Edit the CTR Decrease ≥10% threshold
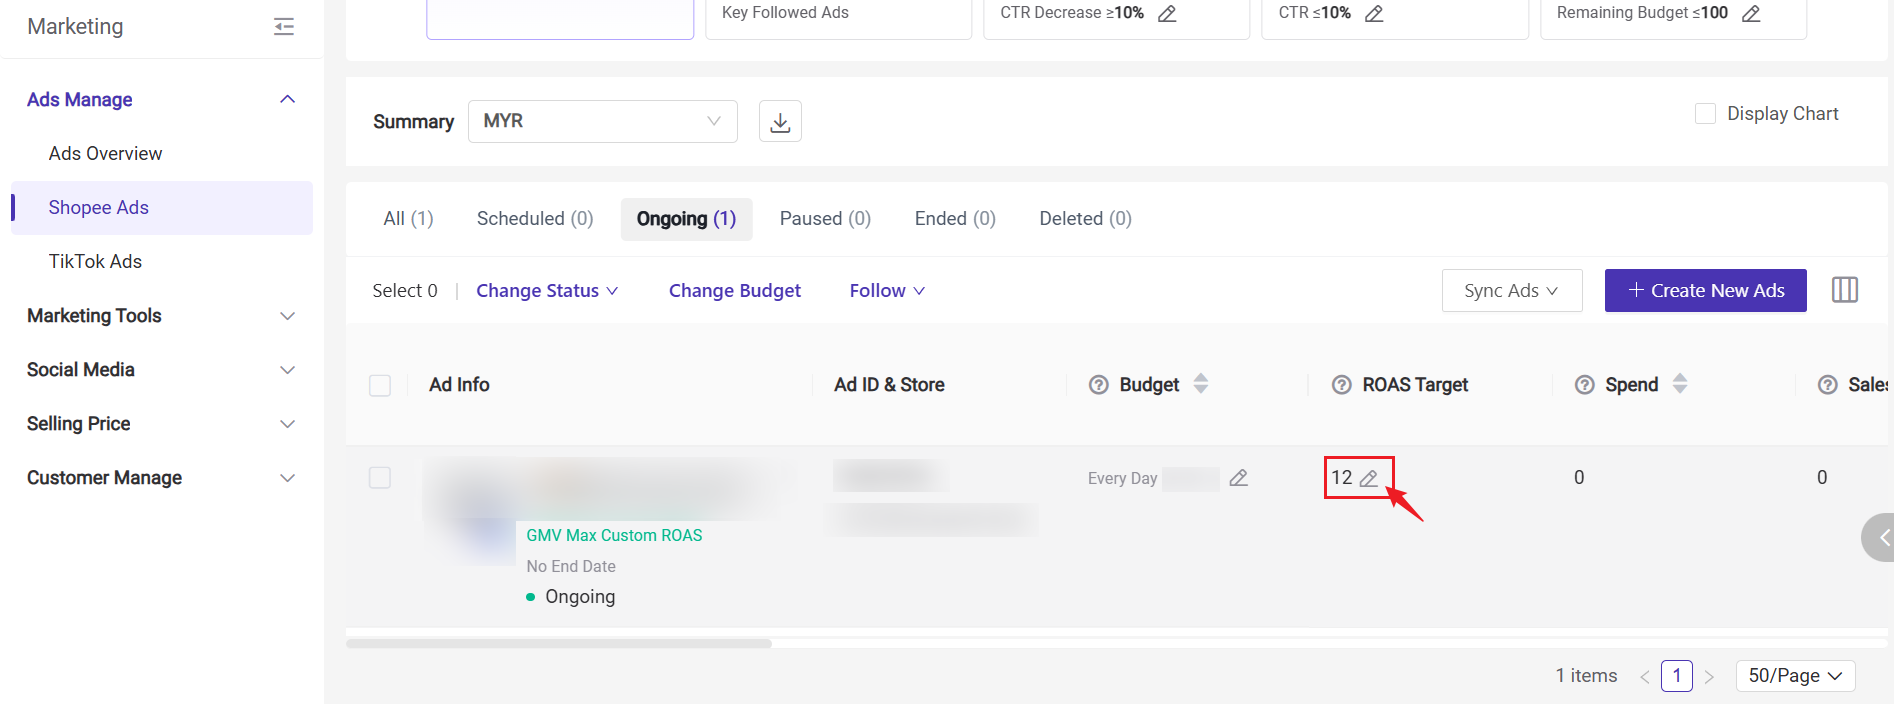The image size is (1894, 704). (1167, 14)
